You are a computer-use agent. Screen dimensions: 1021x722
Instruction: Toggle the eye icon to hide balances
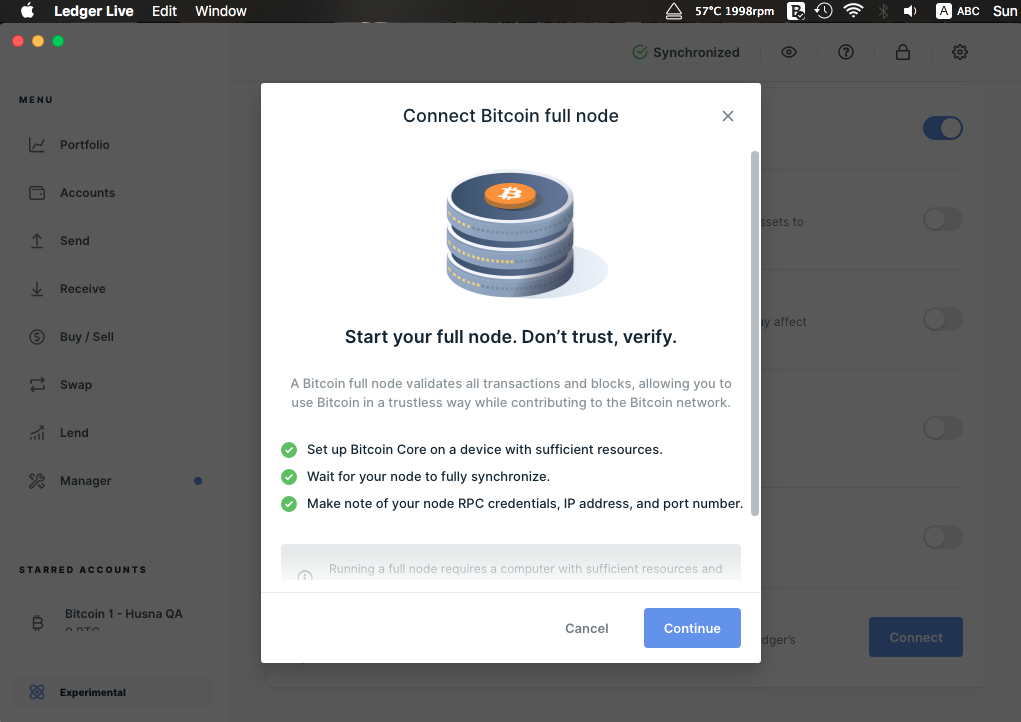point(789,52)
